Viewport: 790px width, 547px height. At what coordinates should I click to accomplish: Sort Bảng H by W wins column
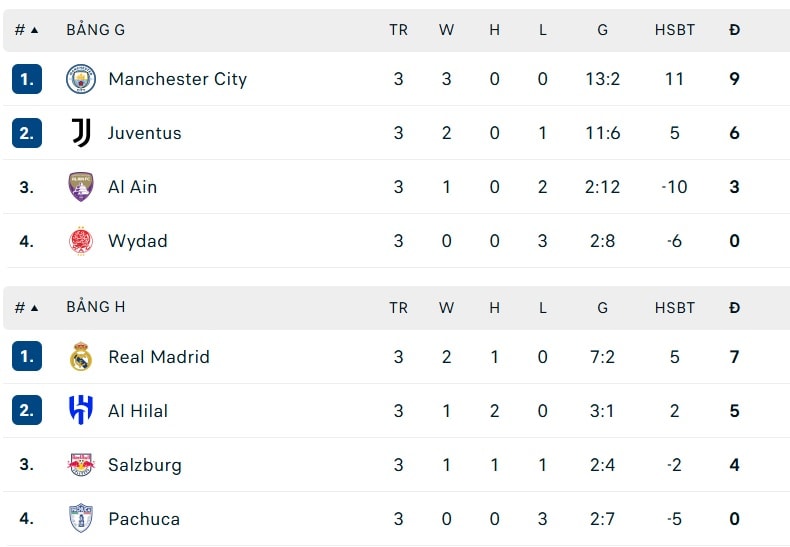tap(446, 308)
